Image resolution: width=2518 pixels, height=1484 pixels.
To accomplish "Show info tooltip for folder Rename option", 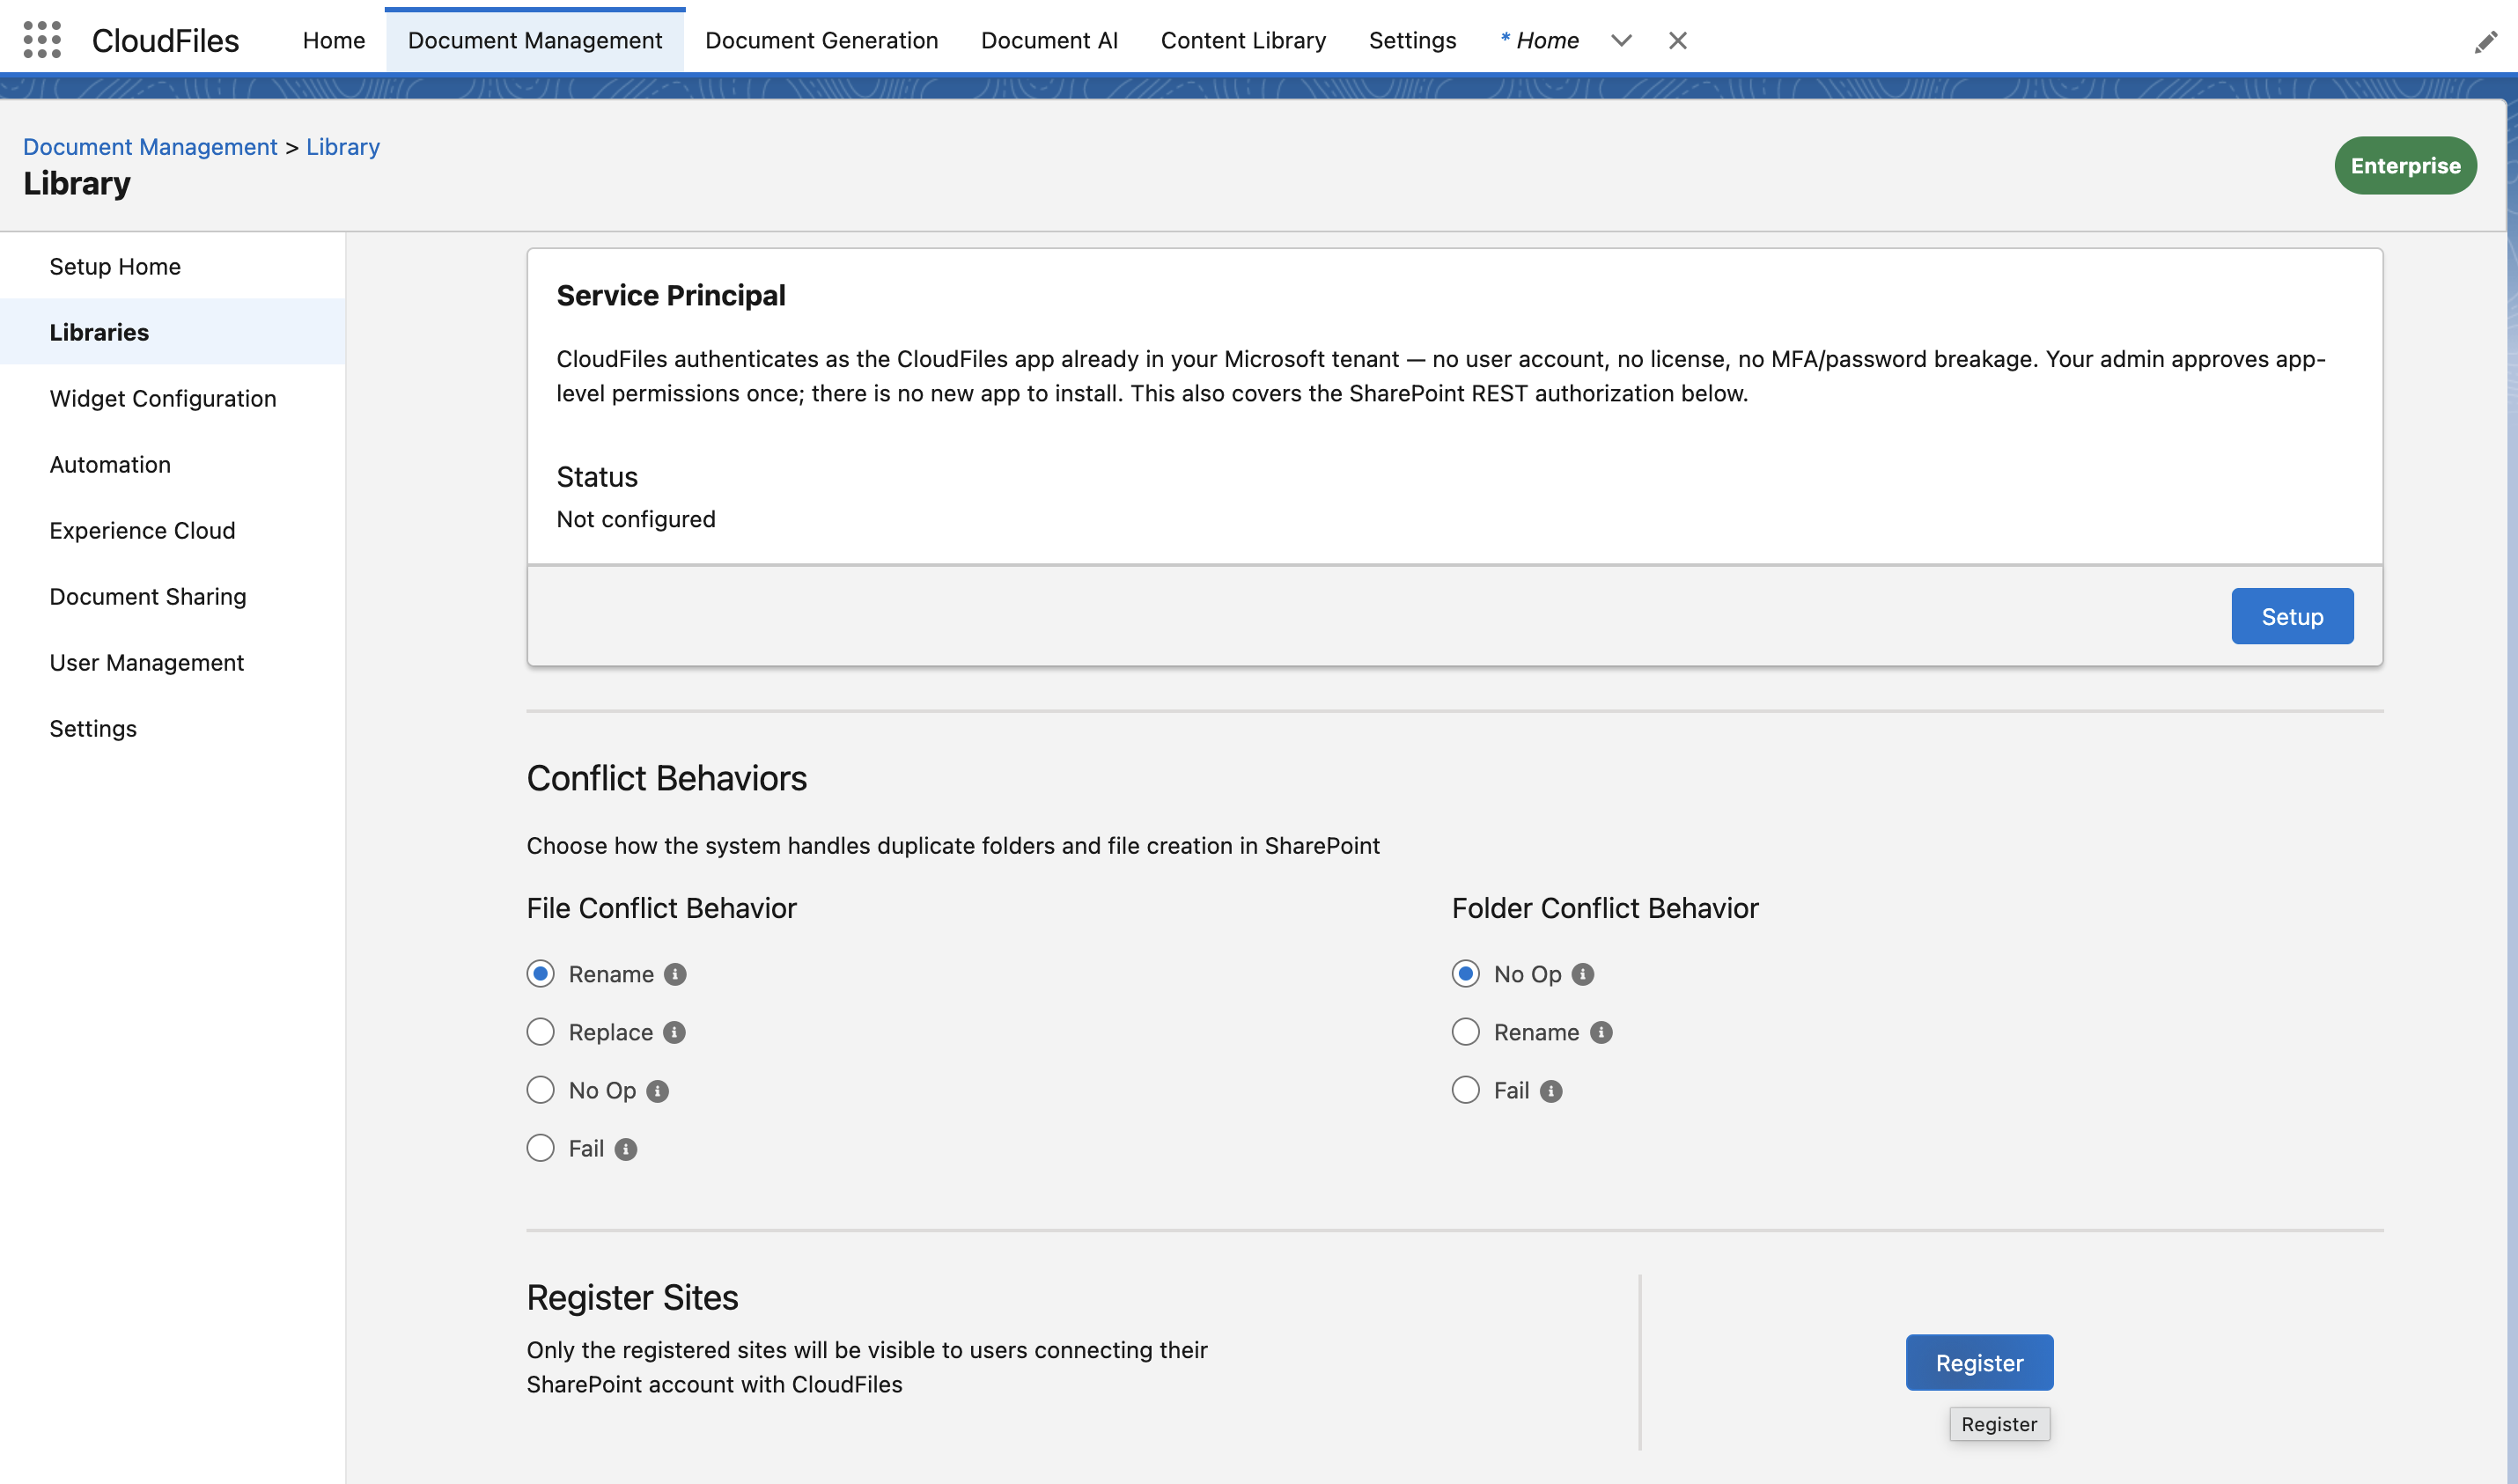I will tap(1600, 1032).
